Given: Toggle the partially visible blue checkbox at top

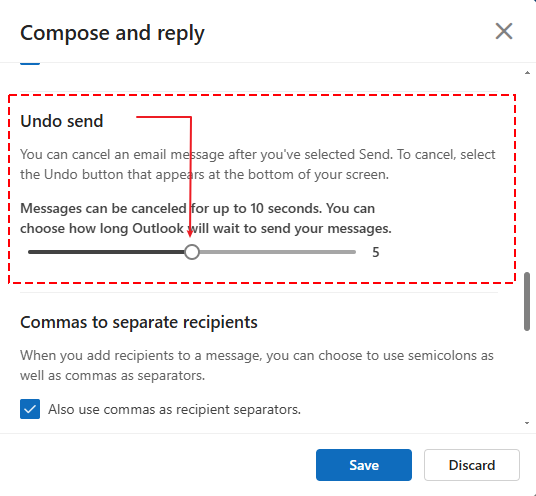Looking at the screenshot, I should (x=30, y=63).
